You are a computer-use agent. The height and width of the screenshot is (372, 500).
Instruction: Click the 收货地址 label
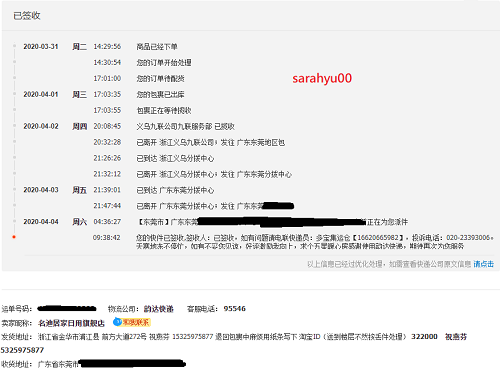(16, 364)
